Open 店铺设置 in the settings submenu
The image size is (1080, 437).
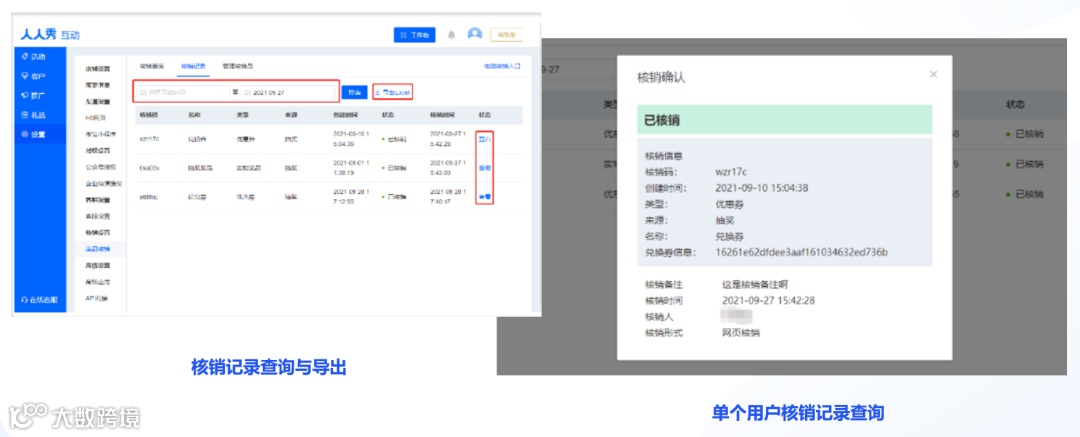coord(97,69)
